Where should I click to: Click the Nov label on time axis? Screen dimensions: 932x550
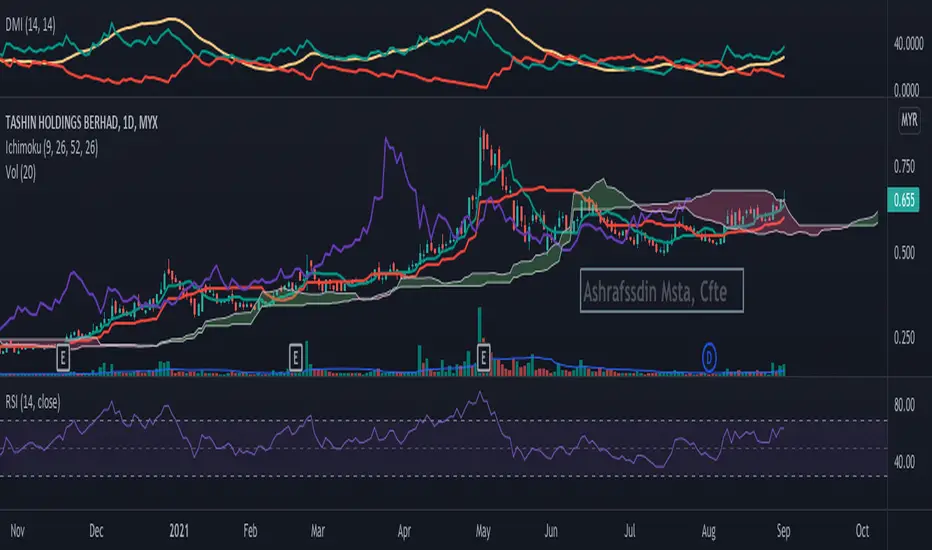coord(18,530)
